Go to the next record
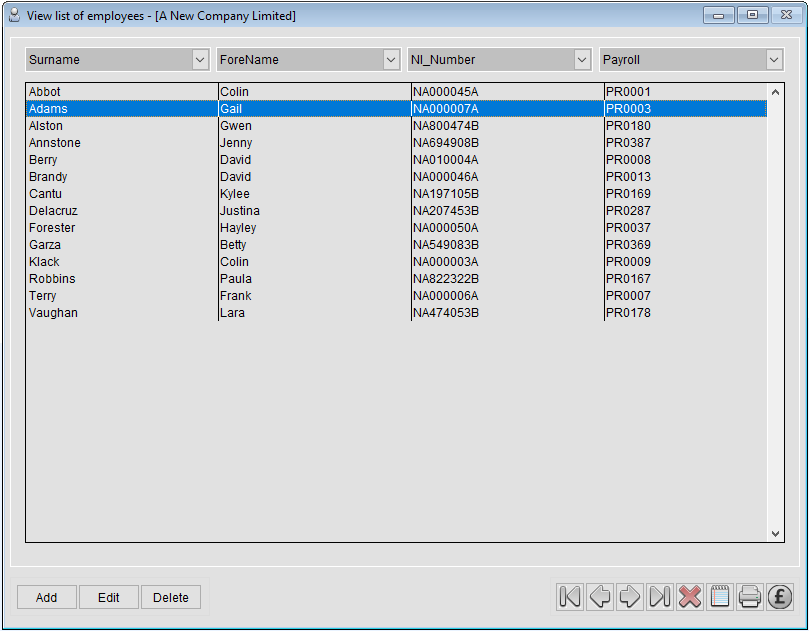This screenshot has height=631, width=809. click(x=629, y=597)
